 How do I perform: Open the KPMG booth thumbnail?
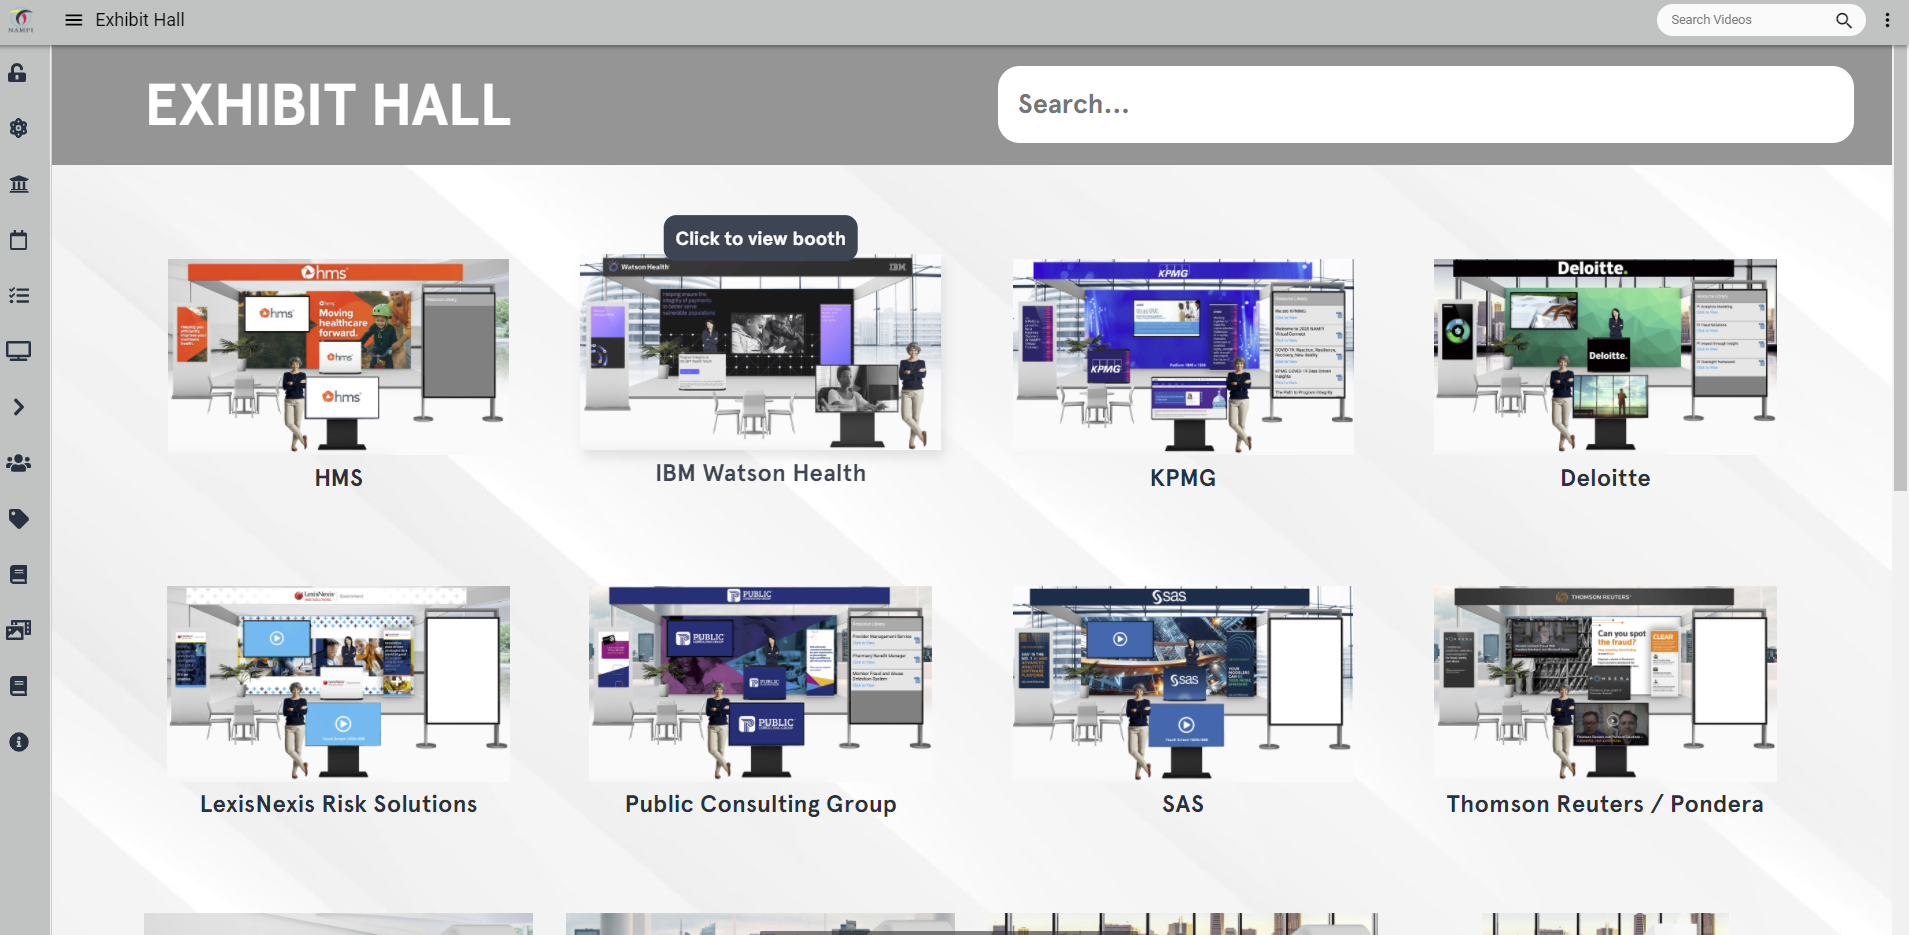tap(1183, 356)
